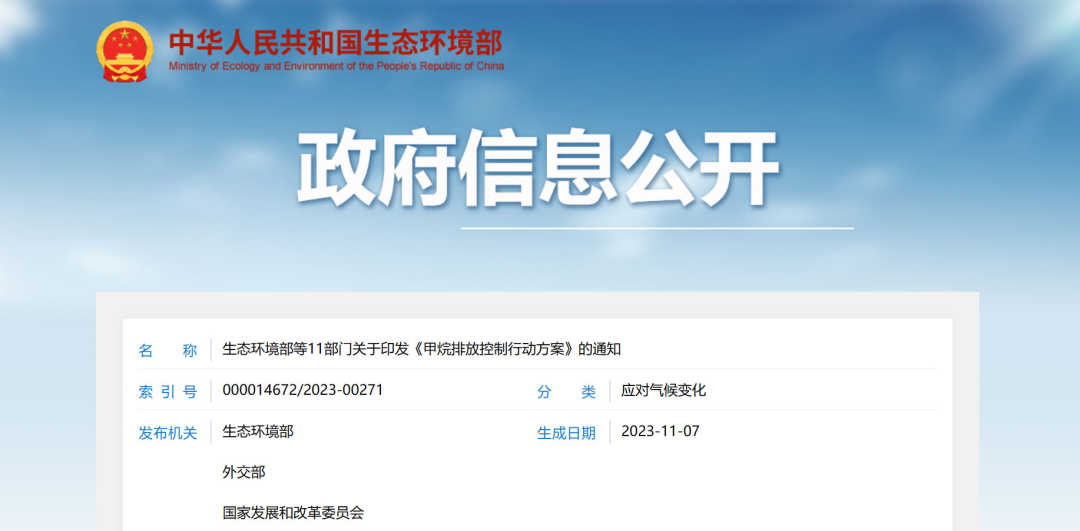This screenshot has height=531, width=1080.
Task: Click the category value 应对气候变化
Action: coord(663,391)
